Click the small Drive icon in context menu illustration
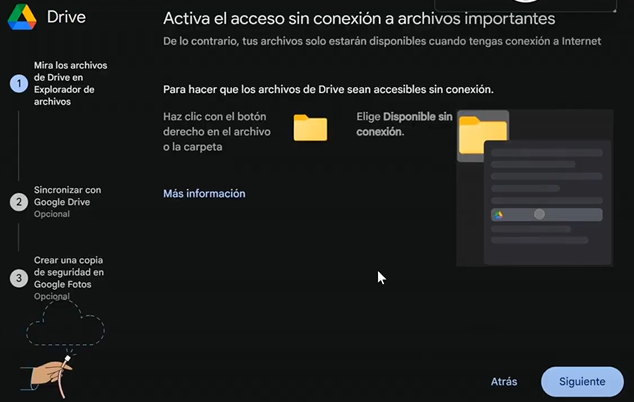This screenshot has height=402, width=634. click(498, 214)
